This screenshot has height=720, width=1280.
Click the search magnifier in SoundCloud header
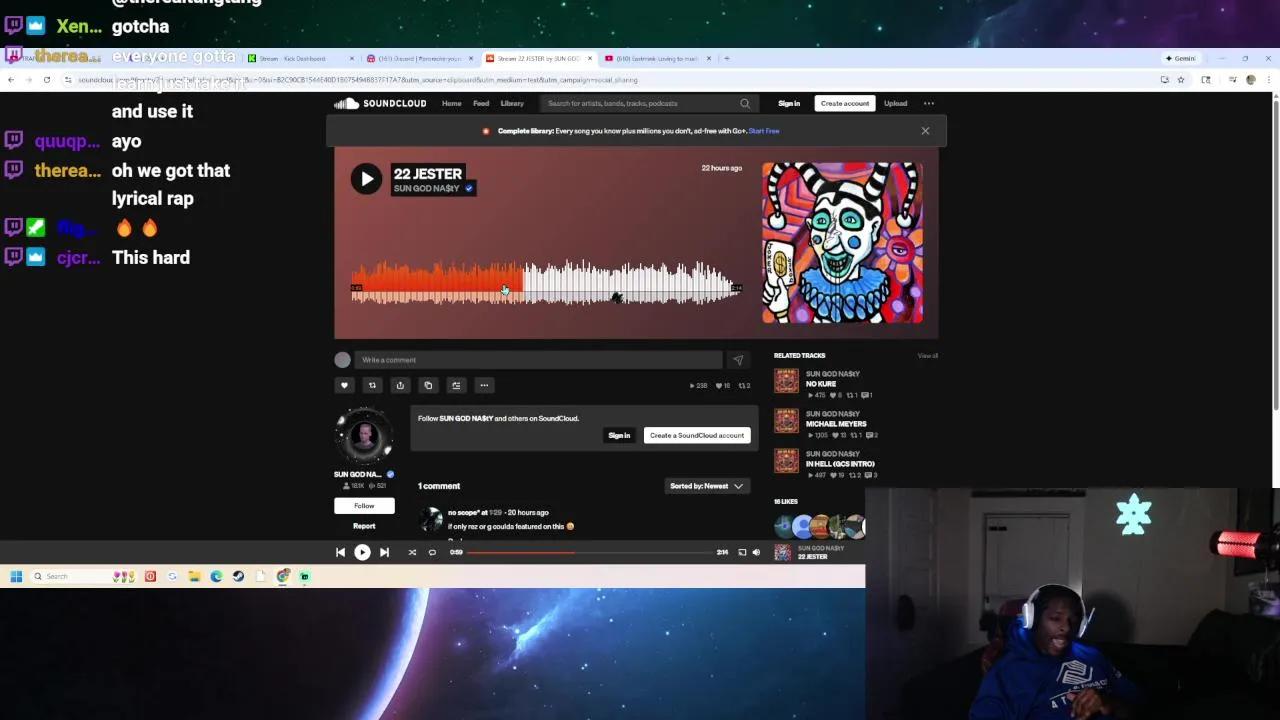pos(745,103)
